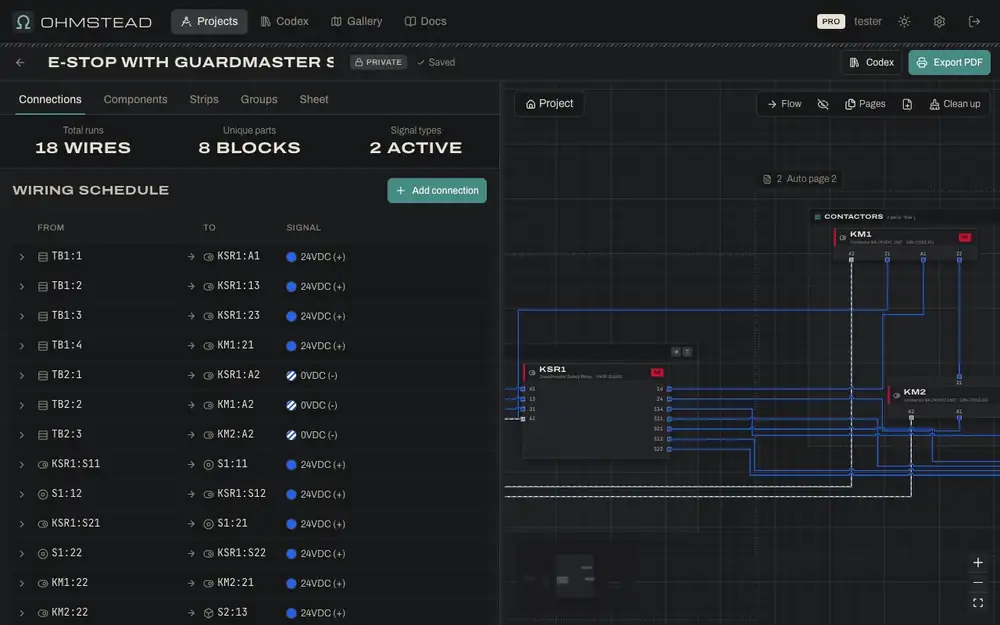
Task: Click the red badge on the KM1 block
Action: (965, 237)
